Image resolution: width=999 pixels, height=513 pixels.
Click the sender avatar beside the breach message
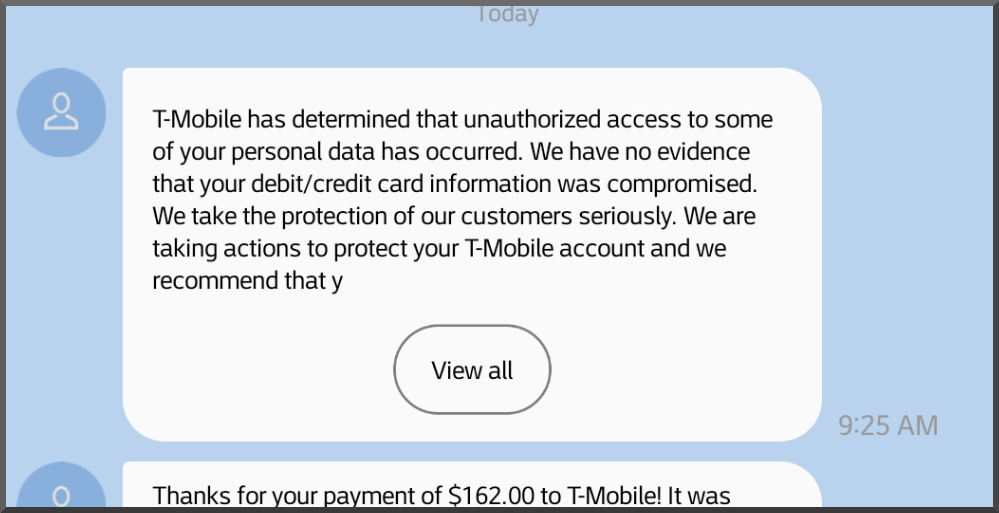(x=61, y=112)
